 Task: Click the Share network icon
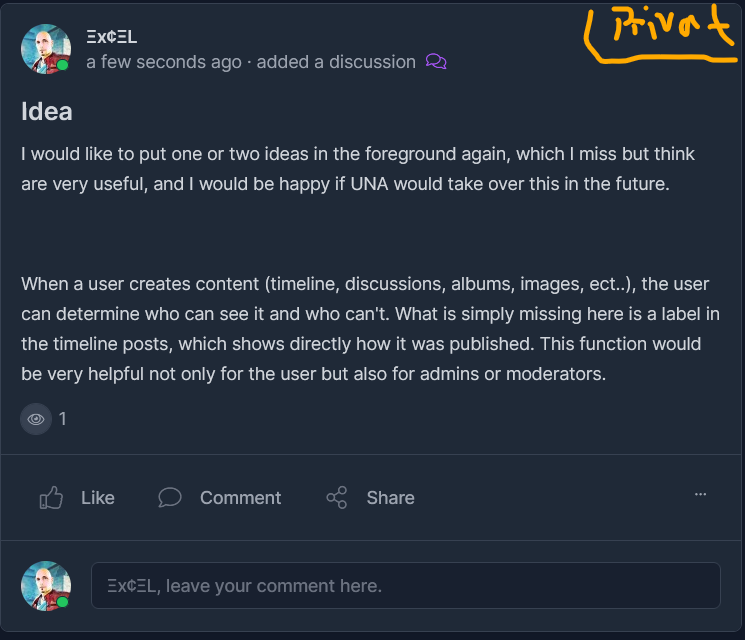(337, 497)
